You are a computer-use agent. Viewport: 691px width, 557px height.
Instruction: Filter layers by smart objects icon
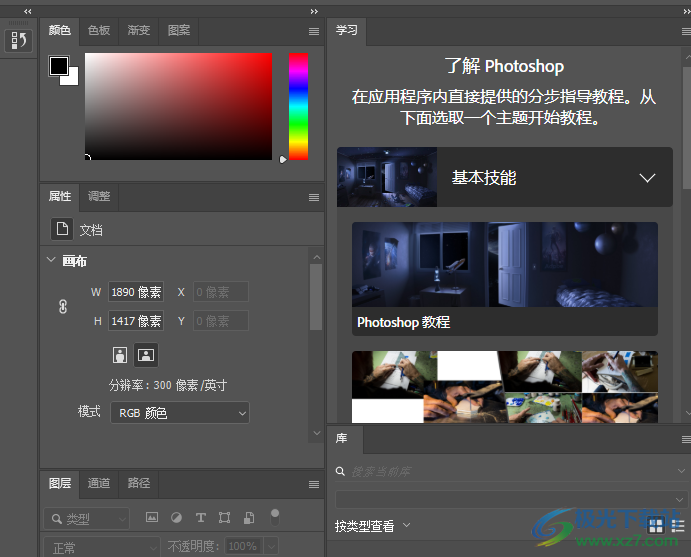pyautogui.click(x=249, y=517)
